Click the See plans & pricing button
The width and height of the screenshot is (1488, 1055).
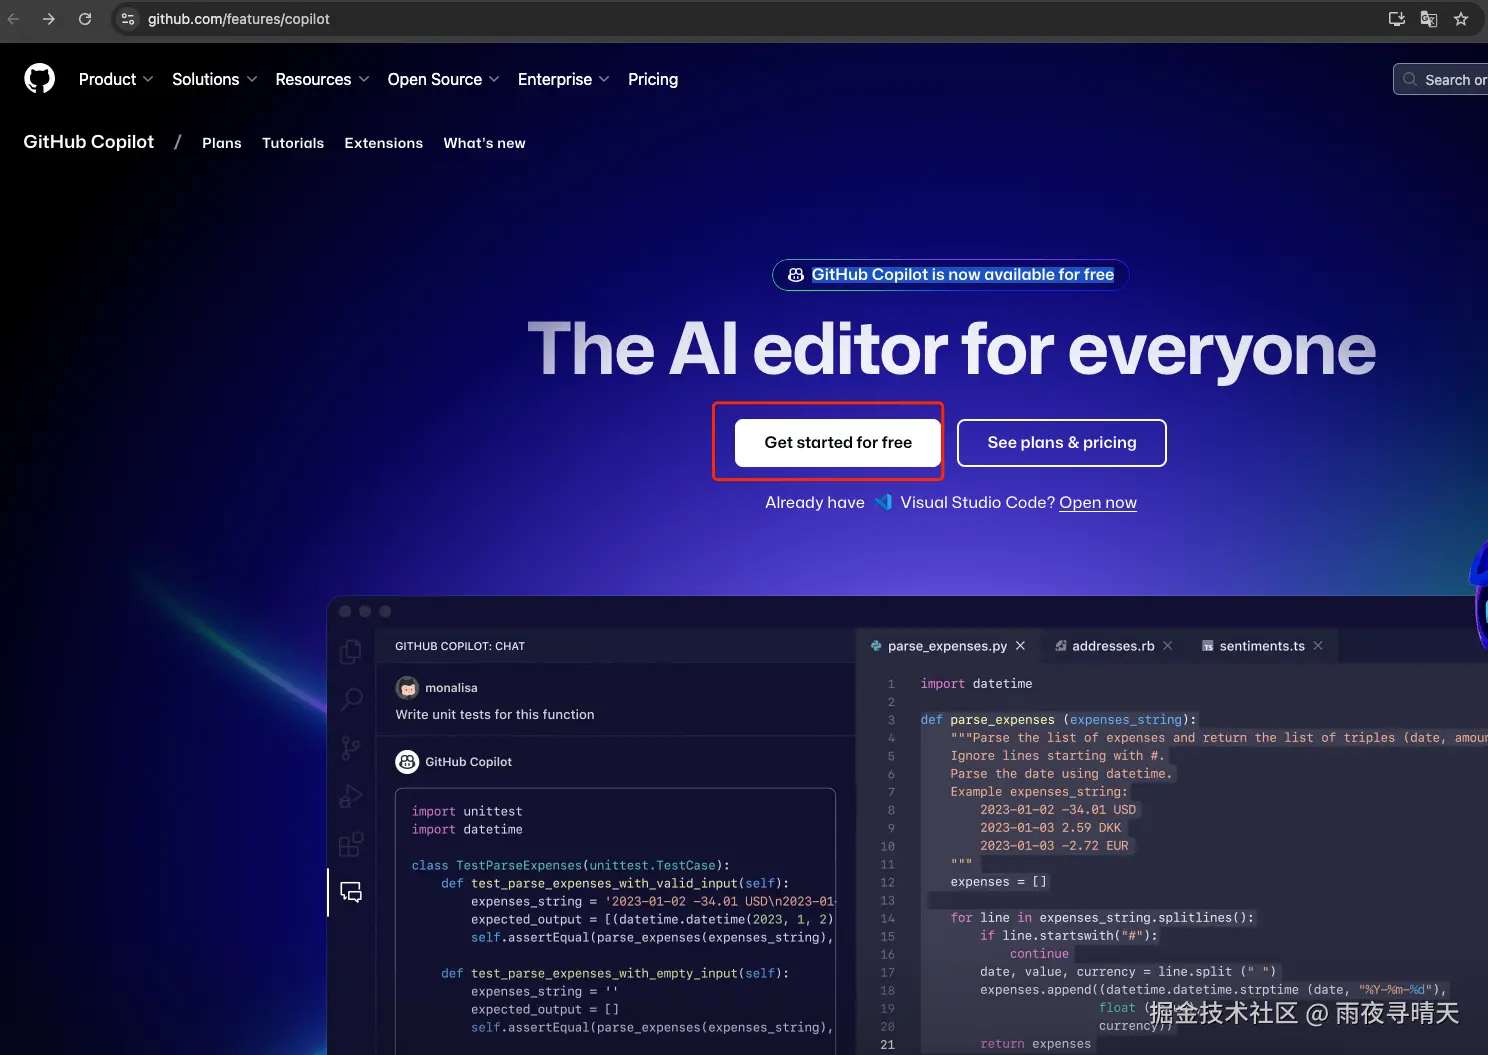pos(1062,443)
